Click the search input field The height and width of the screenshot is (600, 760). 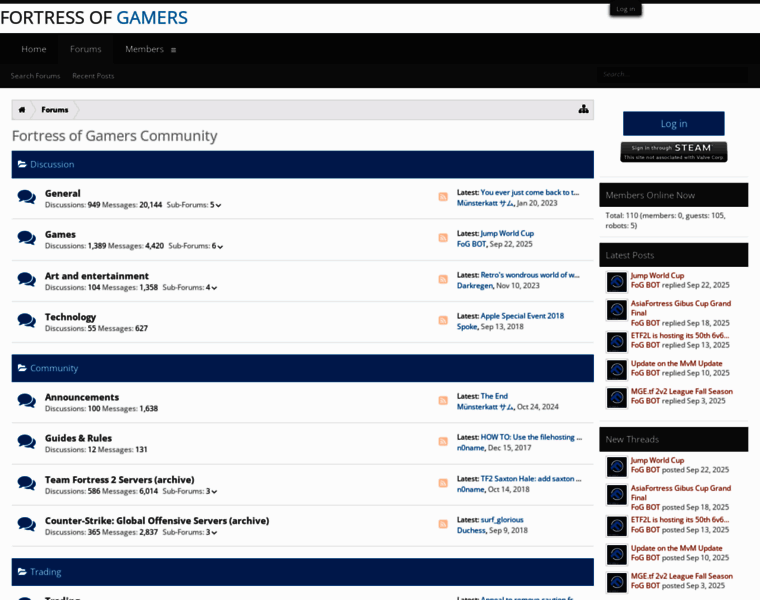click(672, 74)
